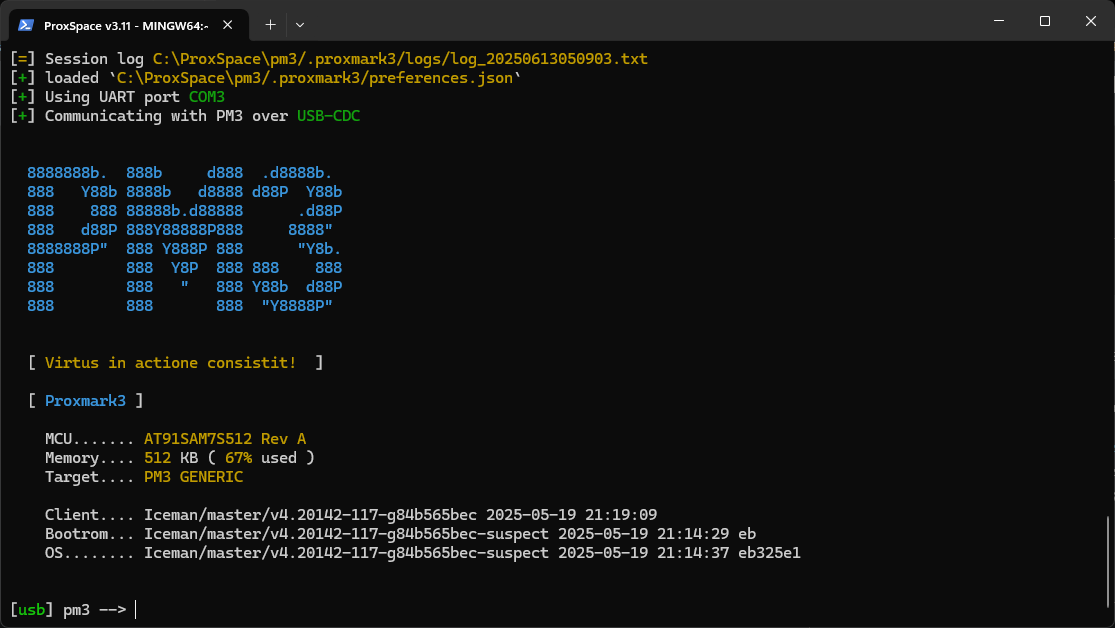Click the Target value PM3 GENERIC
The height and width of the screenshot is (628, 1115).
pyautogui.click(x=193, y=477)
